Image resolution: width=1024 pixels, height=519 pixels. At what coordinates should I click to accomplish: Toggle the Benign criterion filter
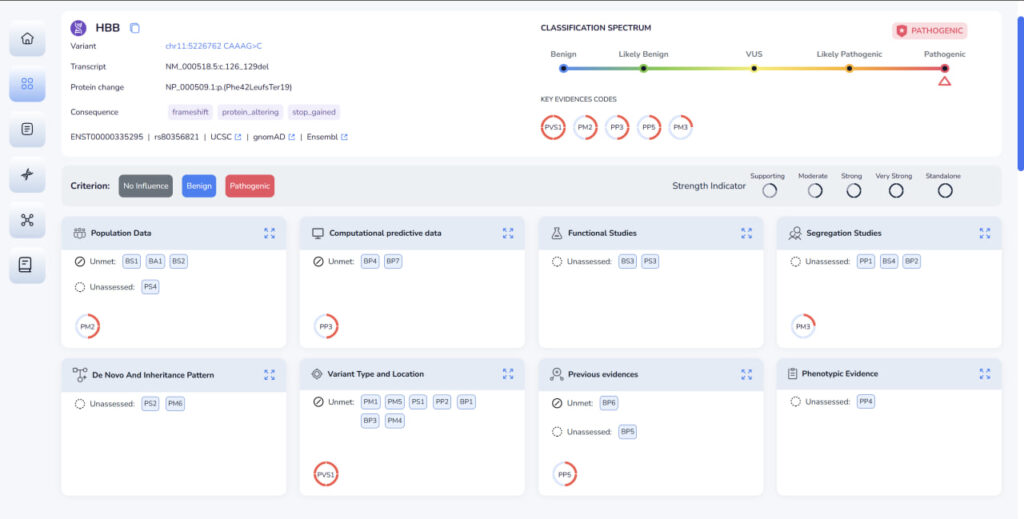tap(199, 186)
